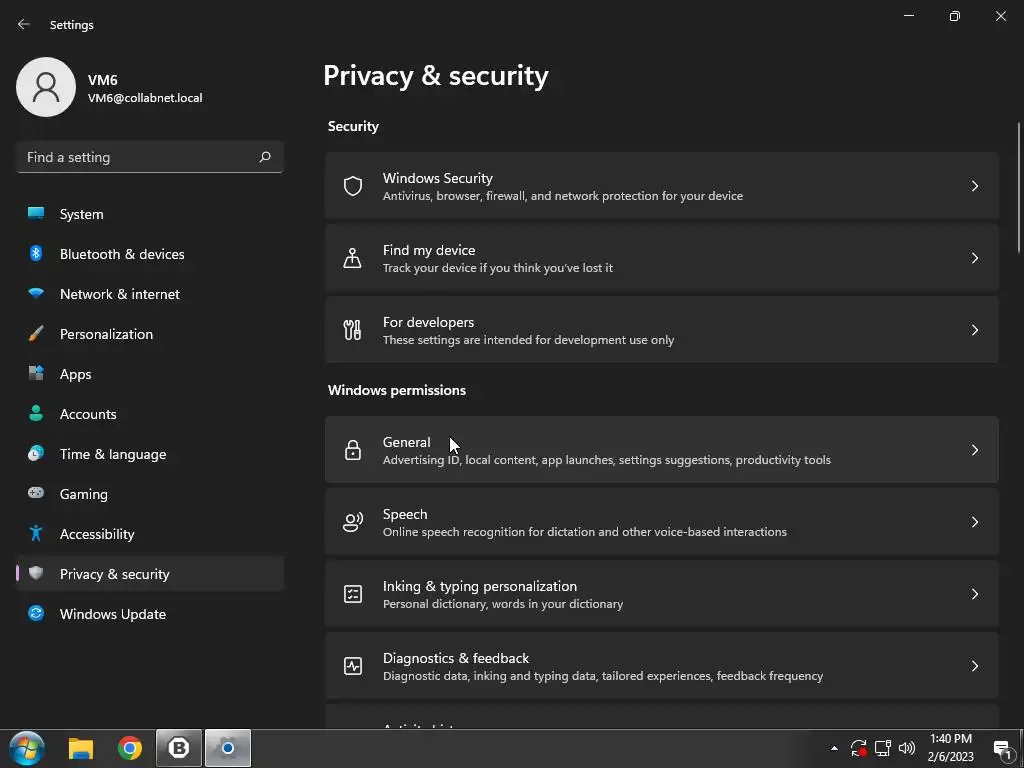The height and width of the screenshot is (768, 1024).
Task: Open Google Chrome from the taskbar
Action: (130, 748)
